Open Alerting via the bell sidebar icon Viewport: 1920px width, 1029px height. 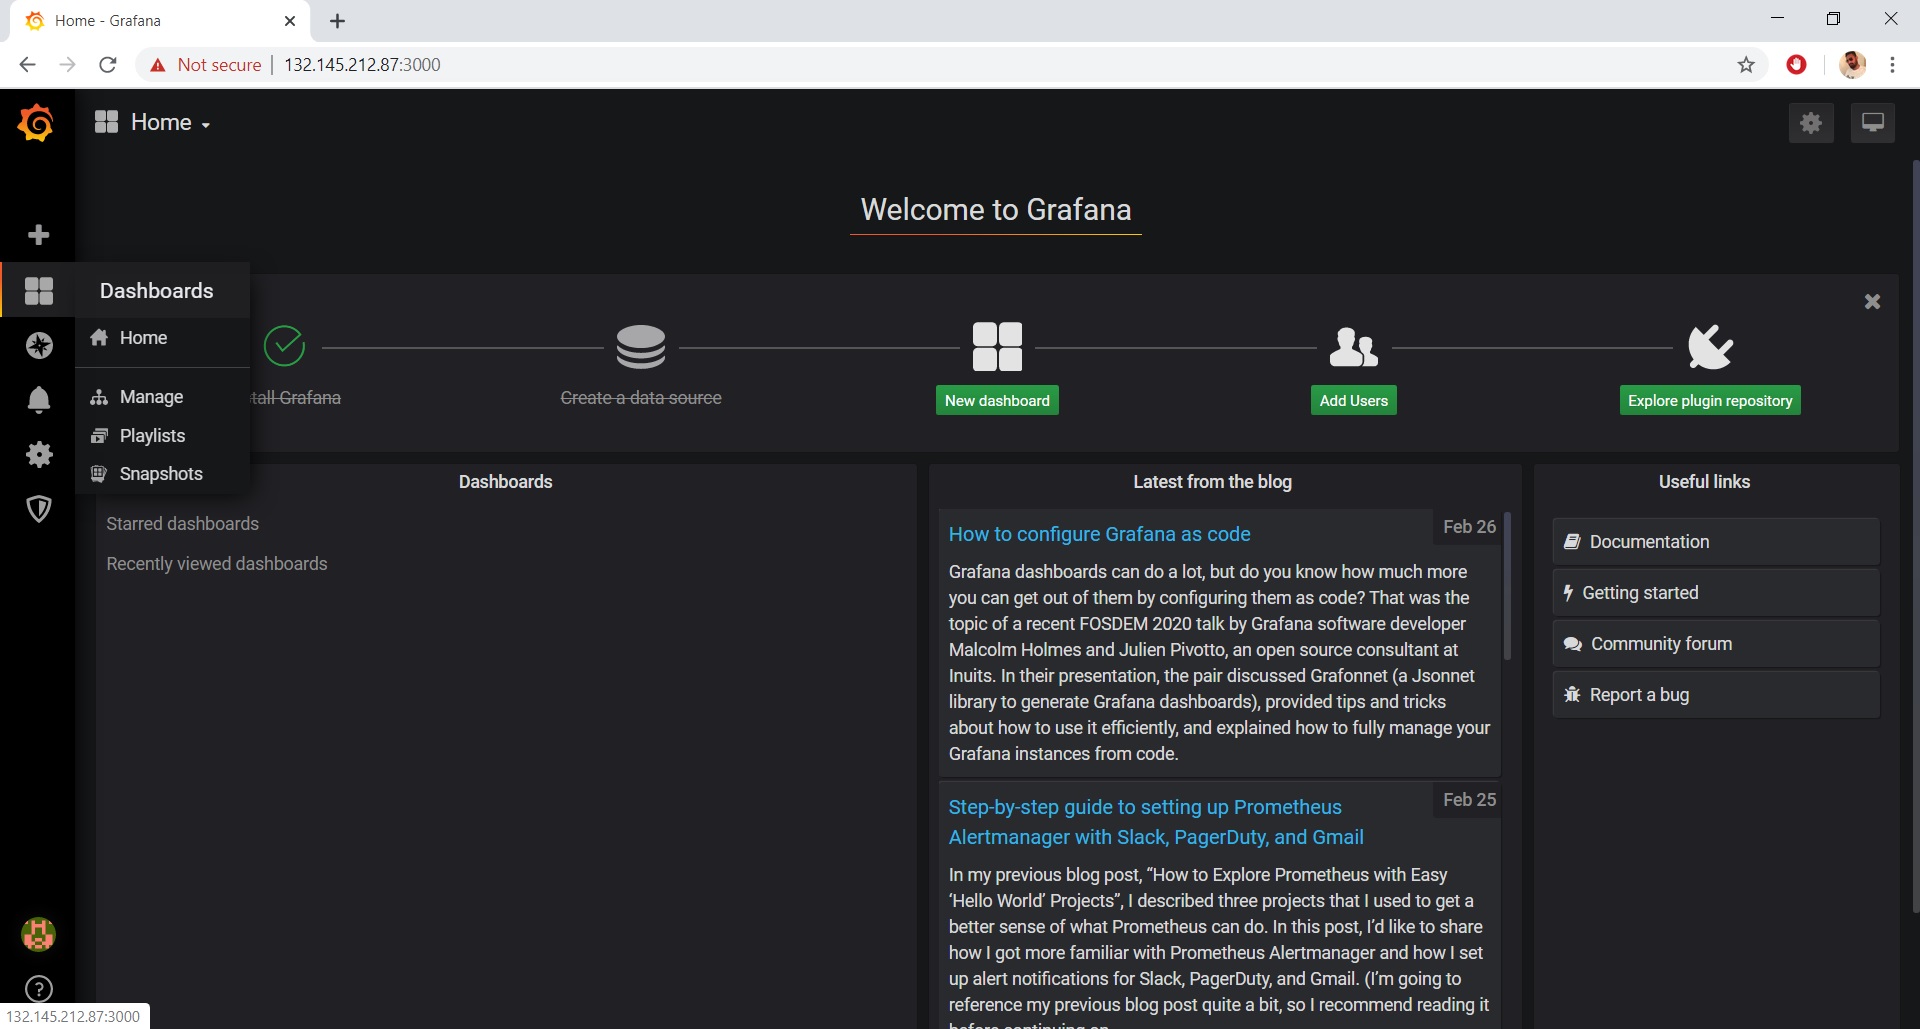[39, 400]
